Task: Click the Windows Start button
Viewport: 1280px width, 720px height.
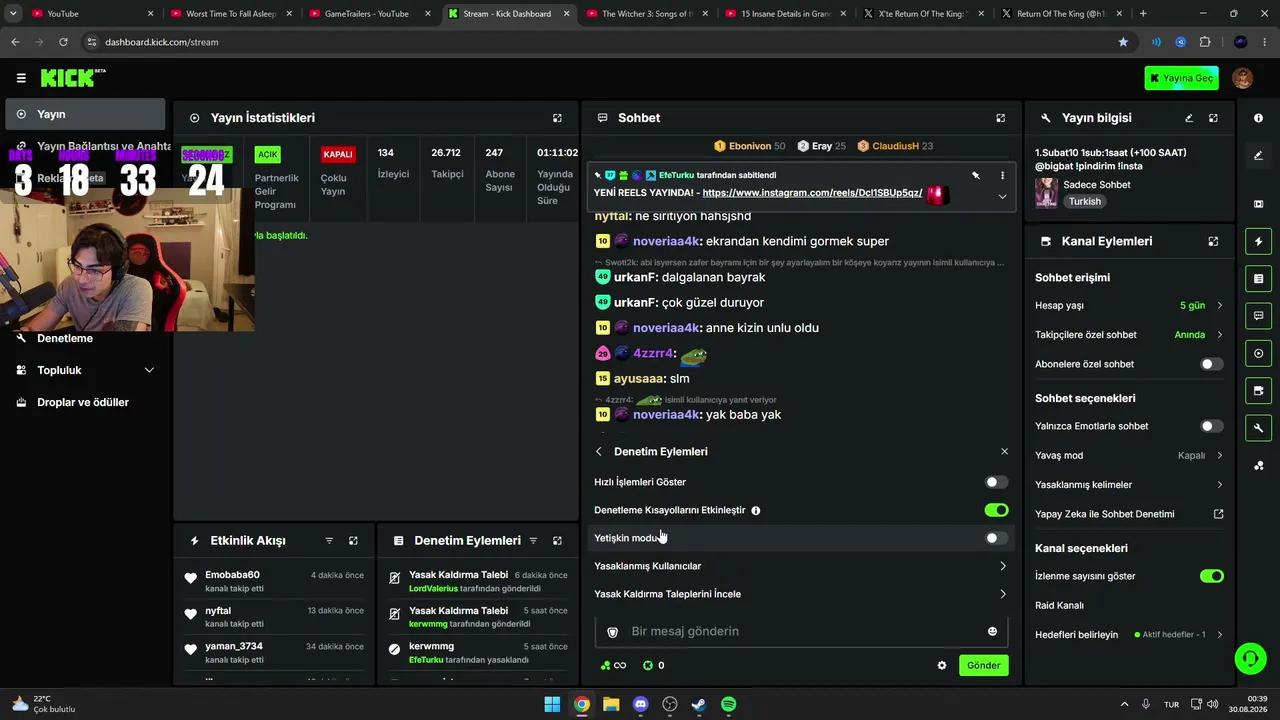Action: point(552,704)
